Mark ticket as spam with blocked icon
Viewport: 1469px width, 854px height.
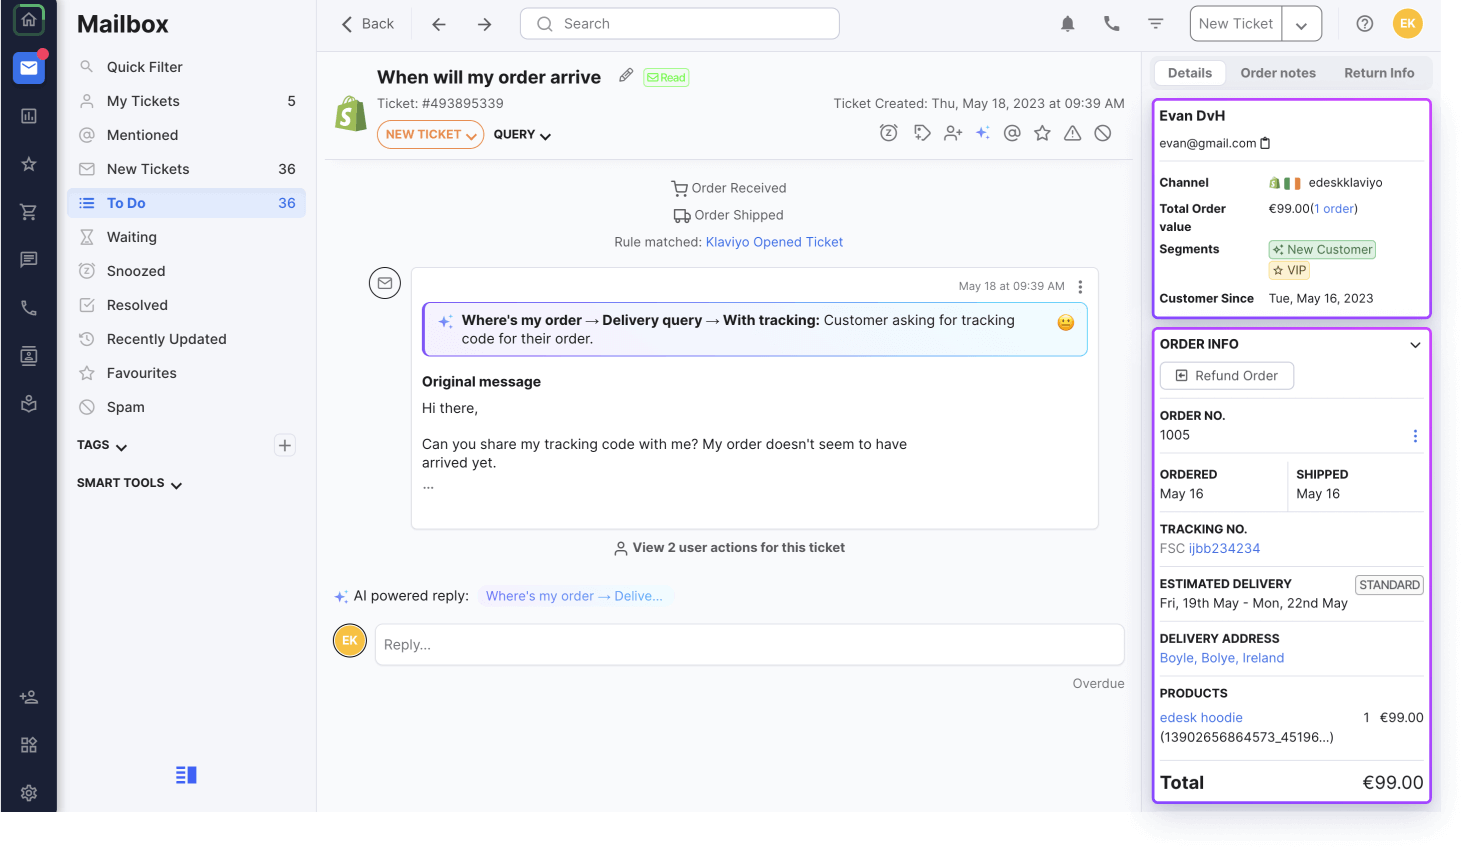1103,133
